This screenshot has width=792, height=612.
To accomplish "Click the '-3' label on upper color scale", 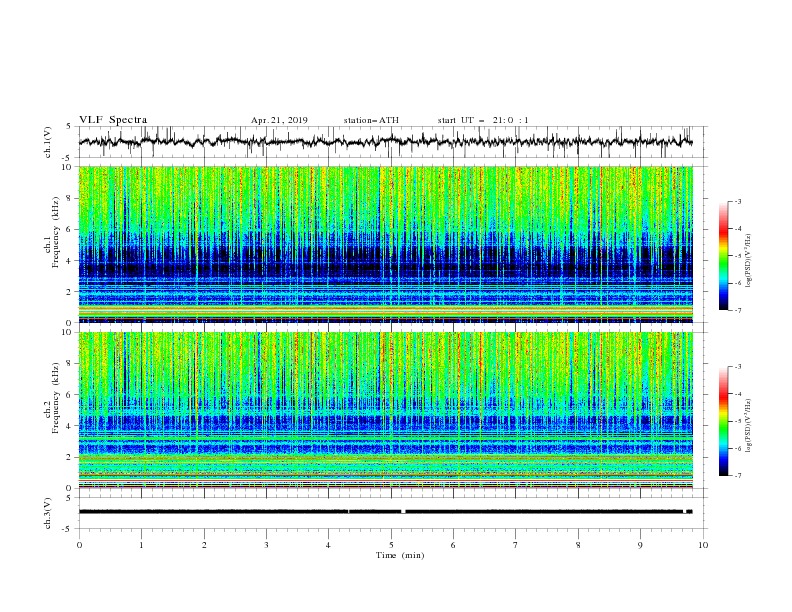I will 737,201.
